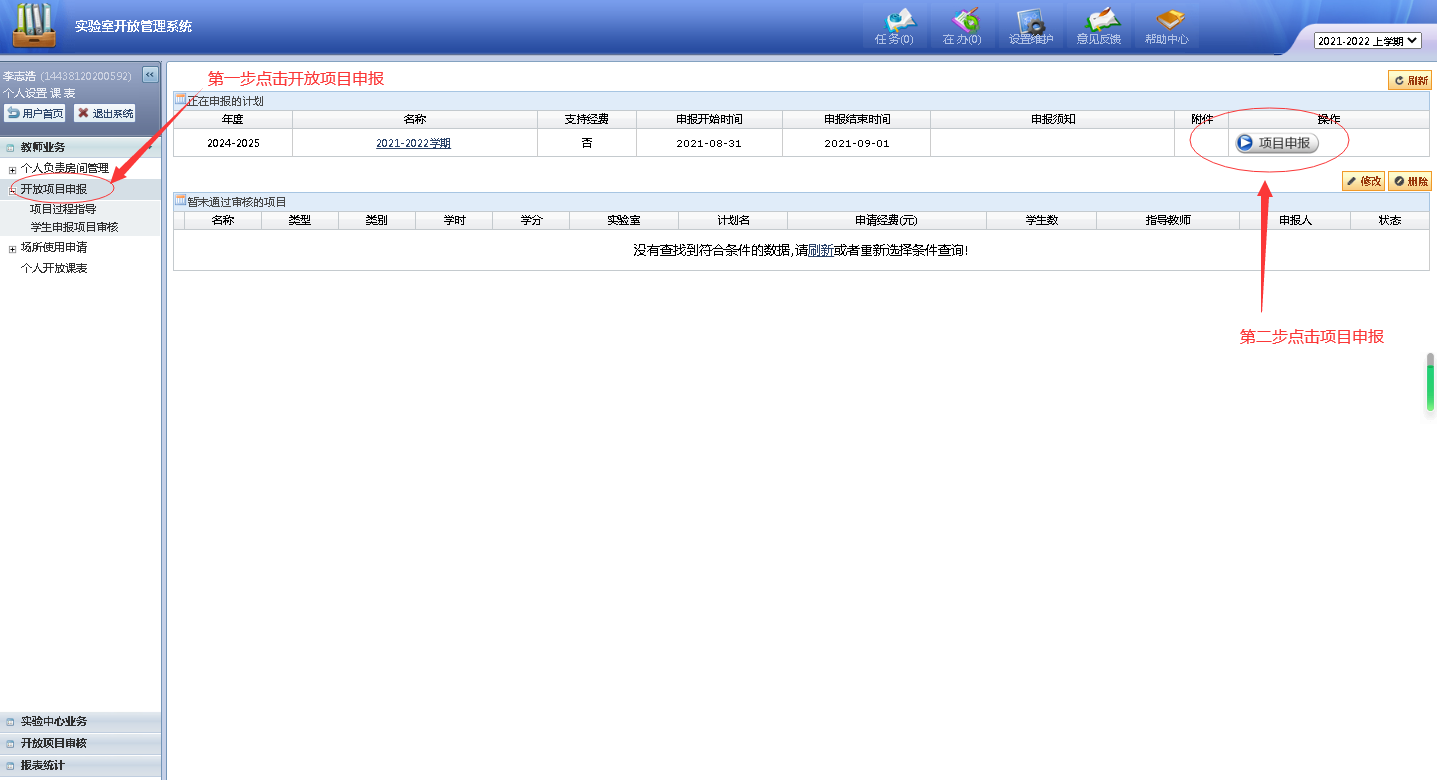Image resolution: width=1437 pixels, height=780 pixels.
Task: Click the 2021-08-31 start date cell
Action: [x=709, y=143]
